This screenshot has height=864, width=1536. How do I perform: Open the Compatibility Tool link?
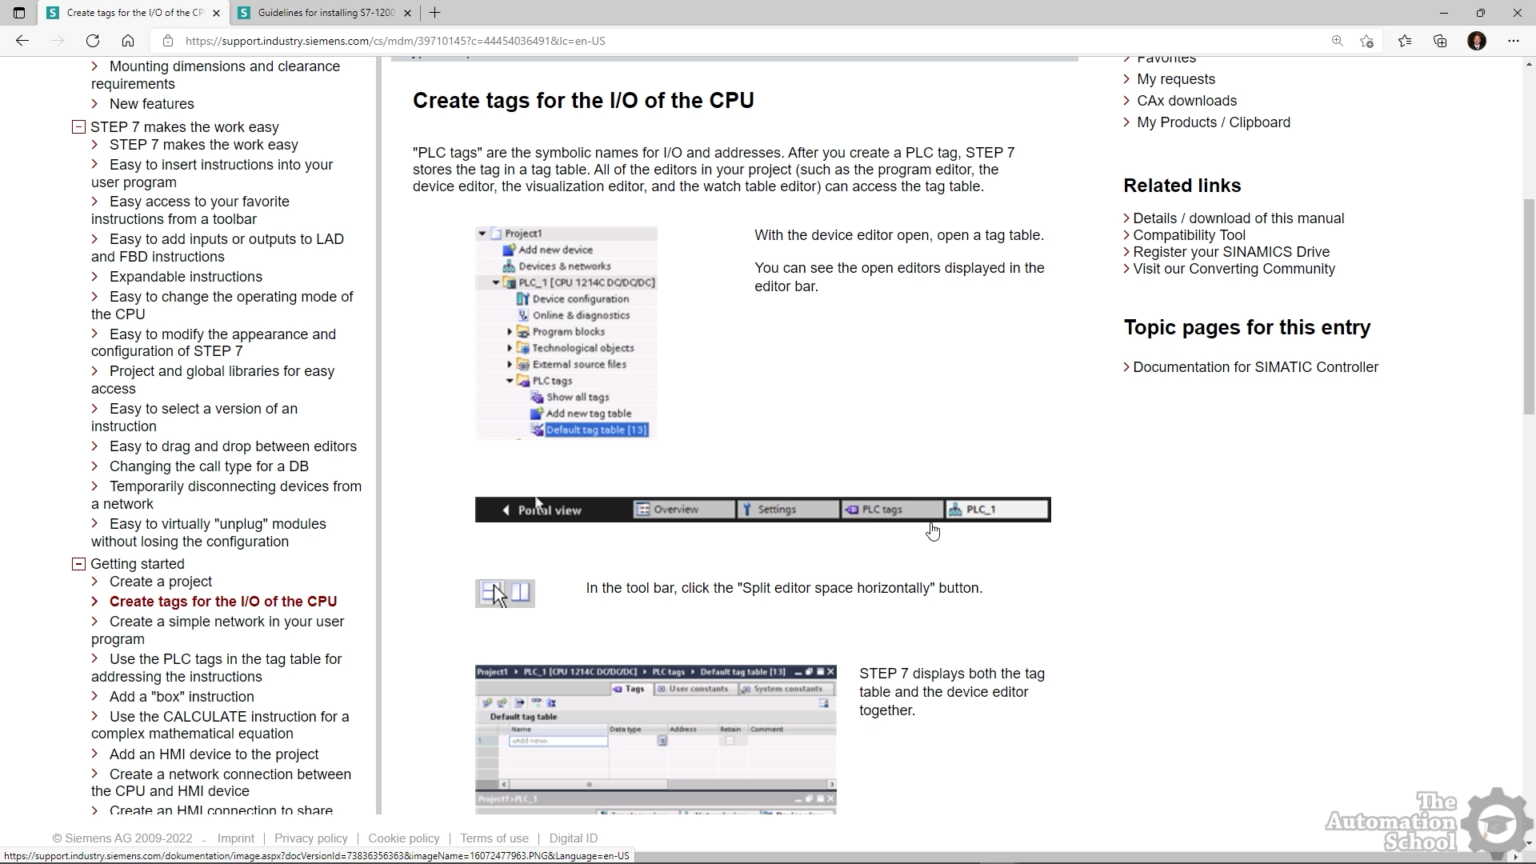point(1188,235)
